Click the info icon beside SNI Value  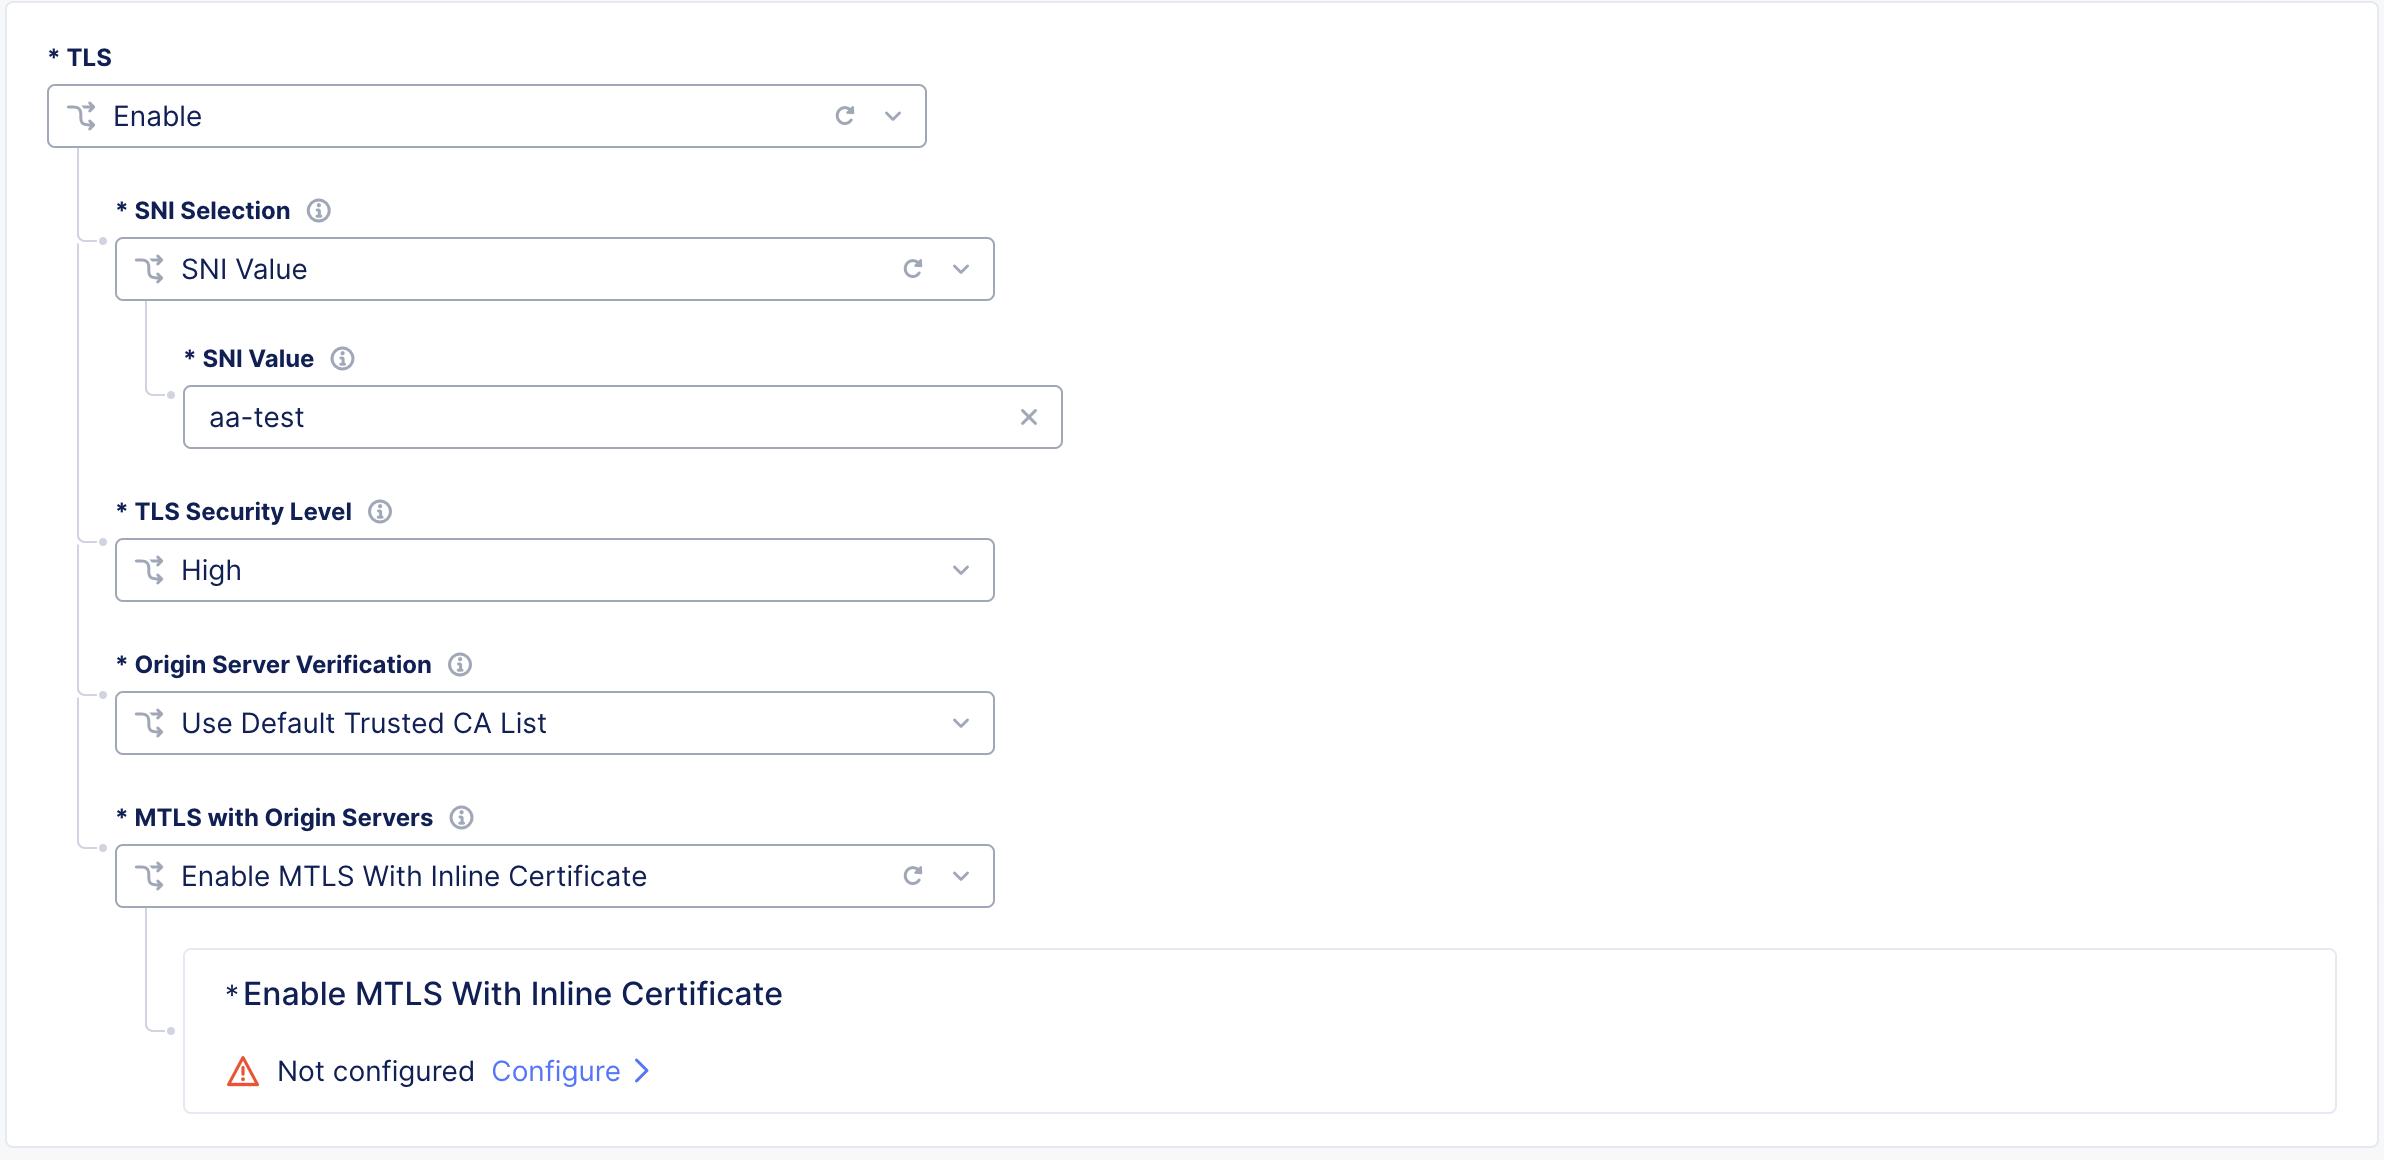(x=341, y=358)
